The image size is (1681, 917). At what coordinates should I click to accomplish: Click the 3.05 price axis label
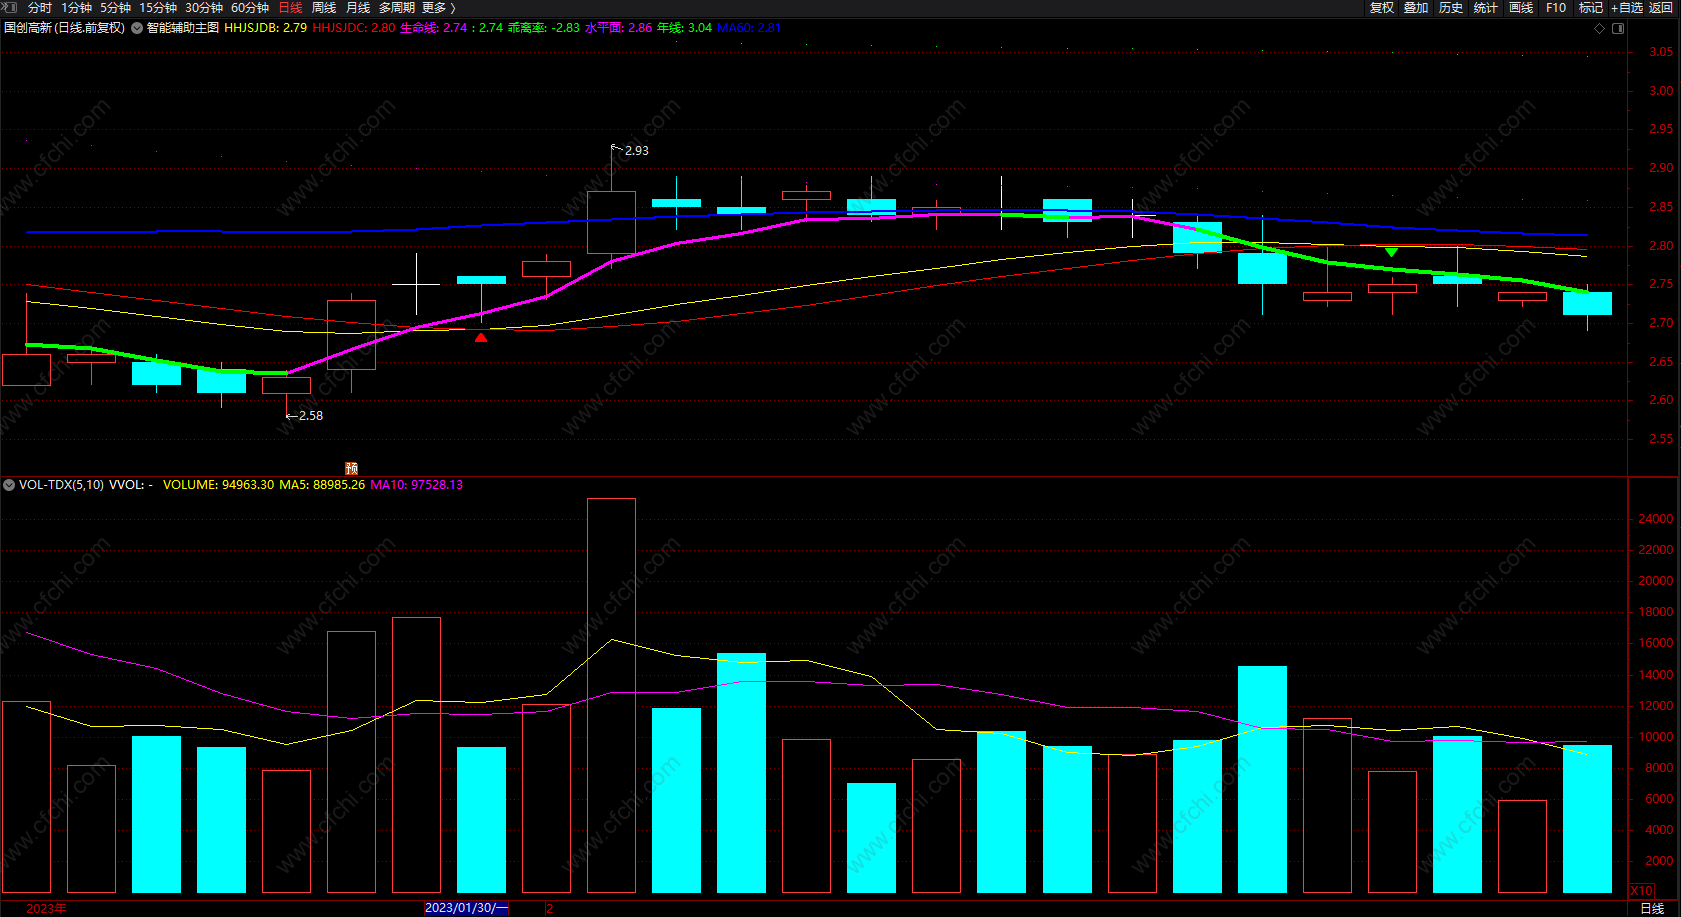click(x=1661, y=52)
